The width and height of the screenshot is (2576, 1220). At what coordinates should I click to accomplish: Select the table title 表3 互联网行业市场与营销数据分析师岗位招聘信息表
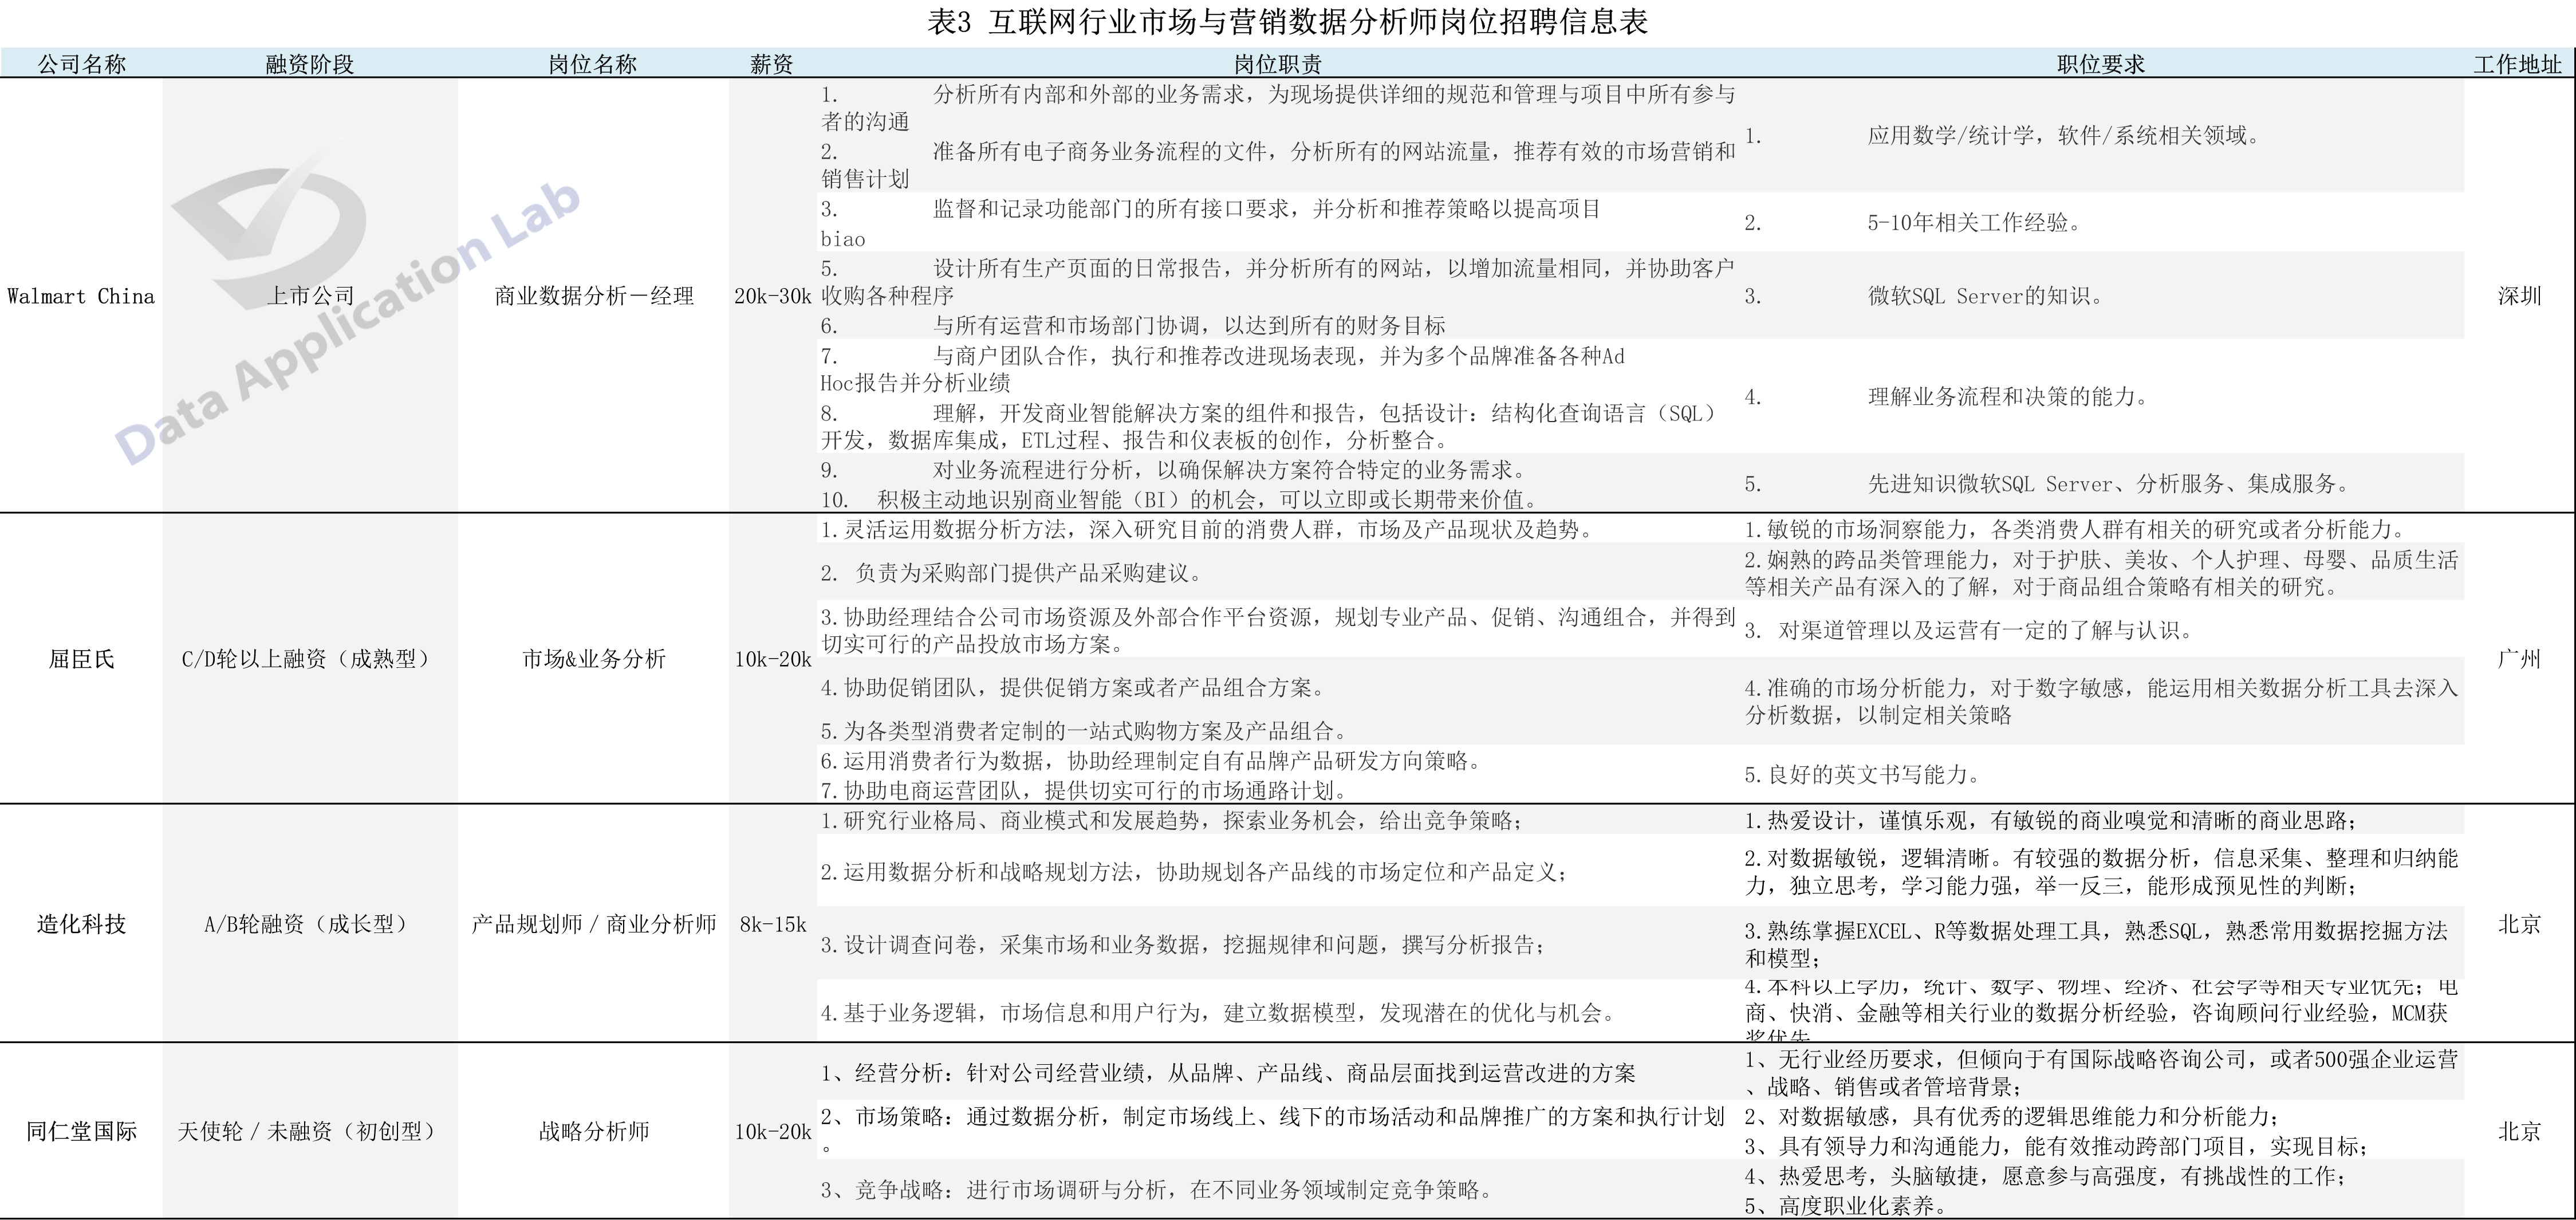coord(1288,22)
